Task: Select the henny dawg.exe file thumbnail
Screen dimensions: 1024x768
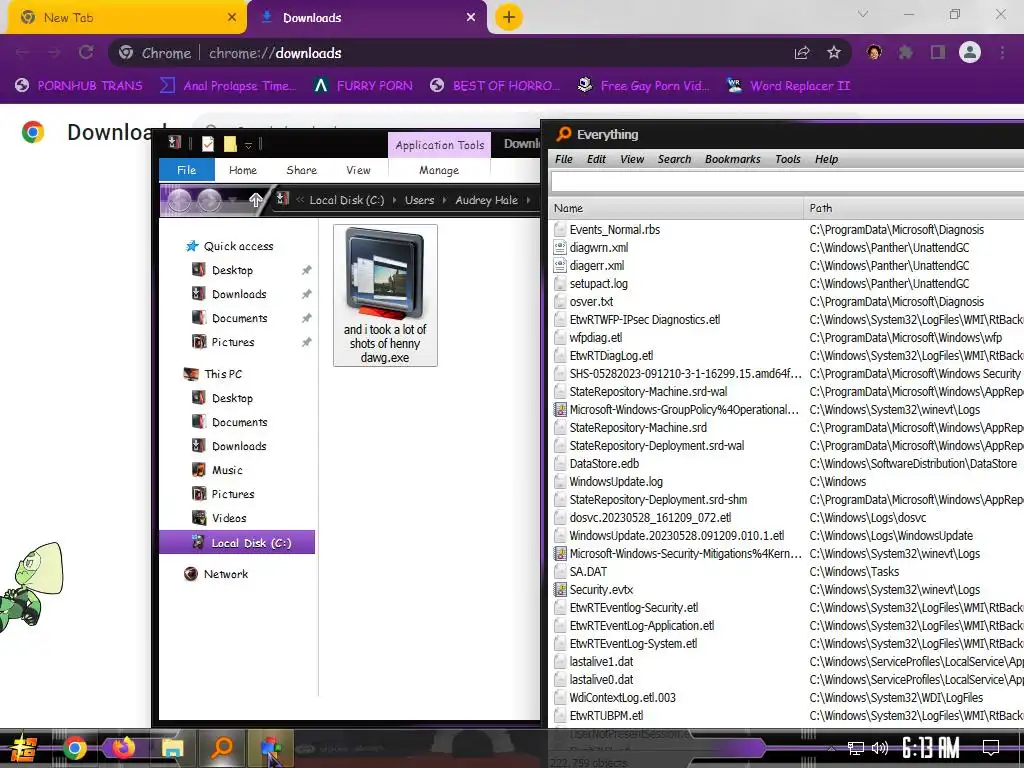Action: 385,295
